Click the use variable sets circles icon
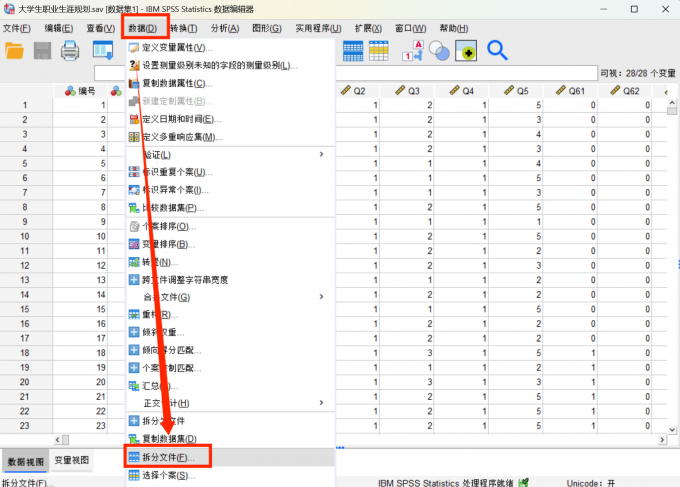Viewport: 680px width, 487px height. tap(439, 51)
